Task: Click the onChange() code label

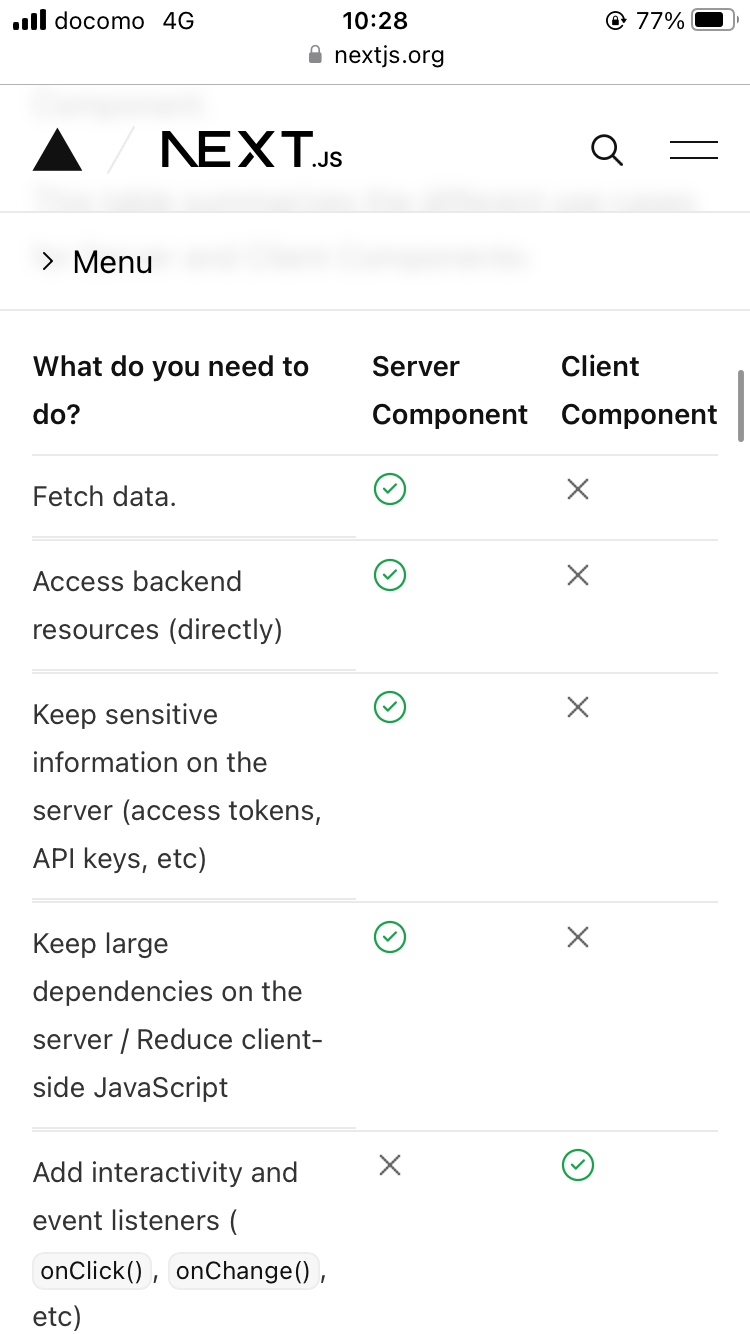Action: pyautogui.click(x=244, y=1271)
